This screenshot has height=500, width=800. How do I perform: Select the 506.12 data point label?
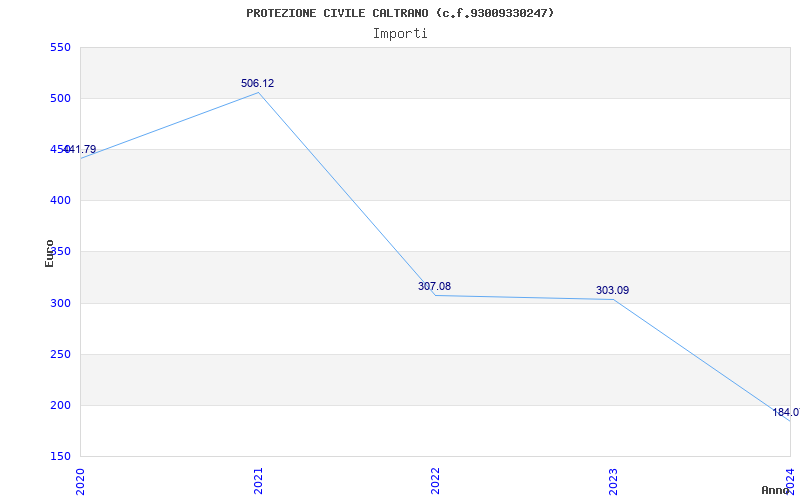click(x=257, y=84)
